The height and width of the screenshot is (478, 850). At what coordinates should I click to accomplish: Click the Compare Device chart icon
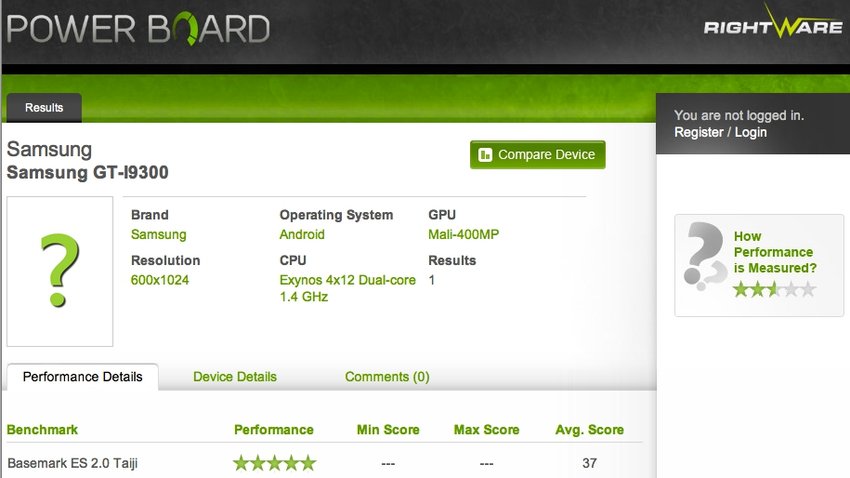tap(485, 155)
